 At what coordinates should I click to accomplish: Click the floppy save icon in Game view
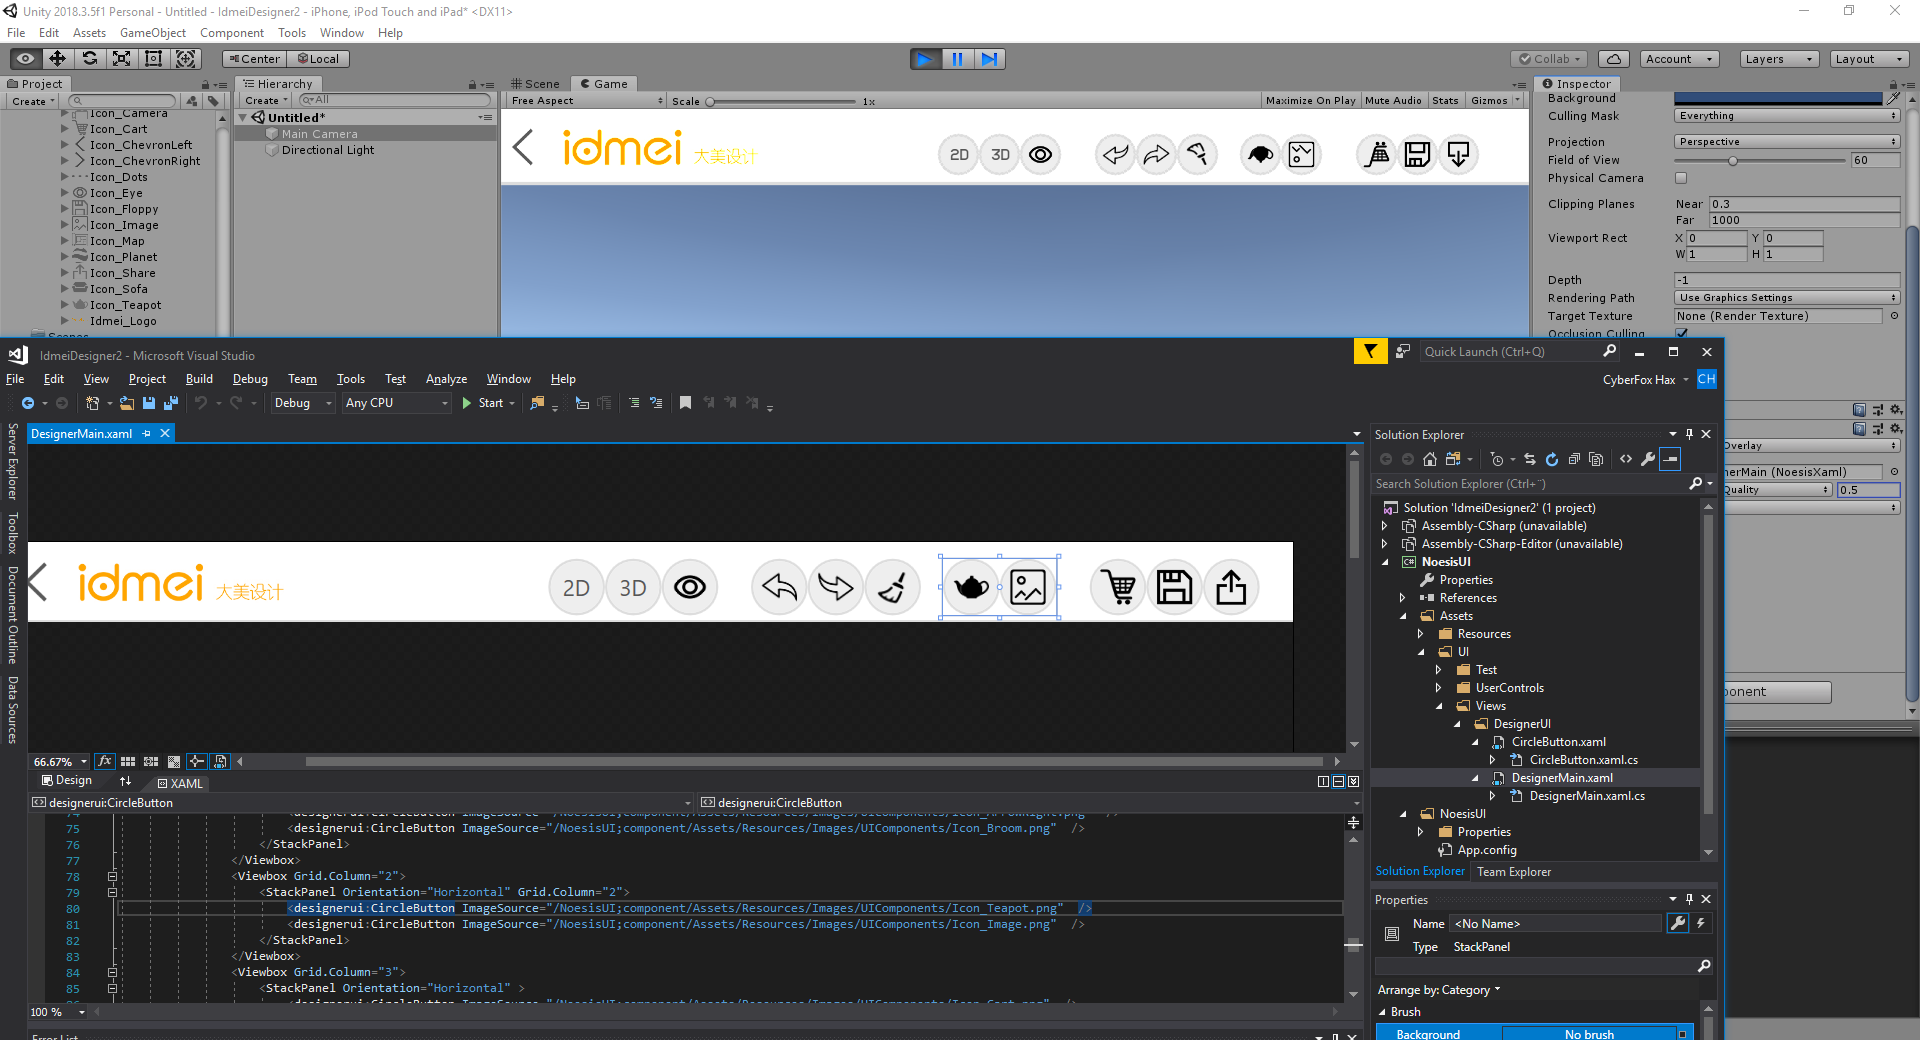(x=1418, y=155)
